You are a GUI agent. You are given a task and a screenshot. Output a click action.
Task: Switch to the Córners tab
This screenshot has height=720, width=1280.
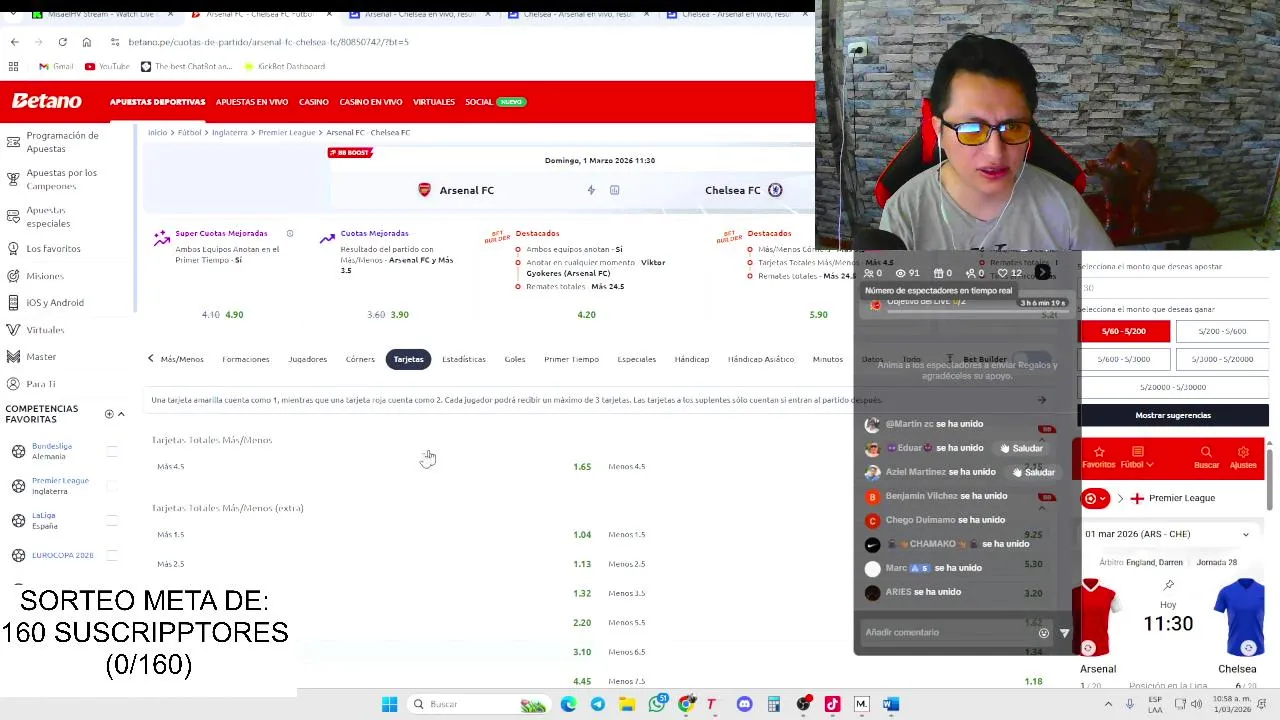[x=360, y=359]
